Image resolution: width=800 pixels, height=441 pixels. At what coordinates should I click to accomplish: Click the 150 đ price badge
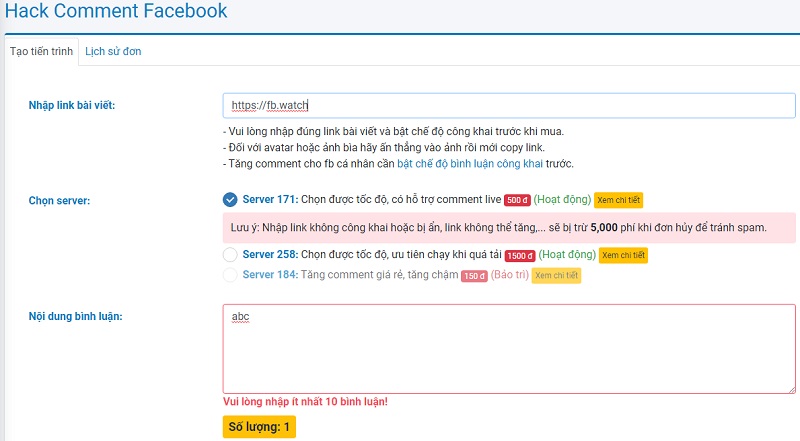coord(474,276)
